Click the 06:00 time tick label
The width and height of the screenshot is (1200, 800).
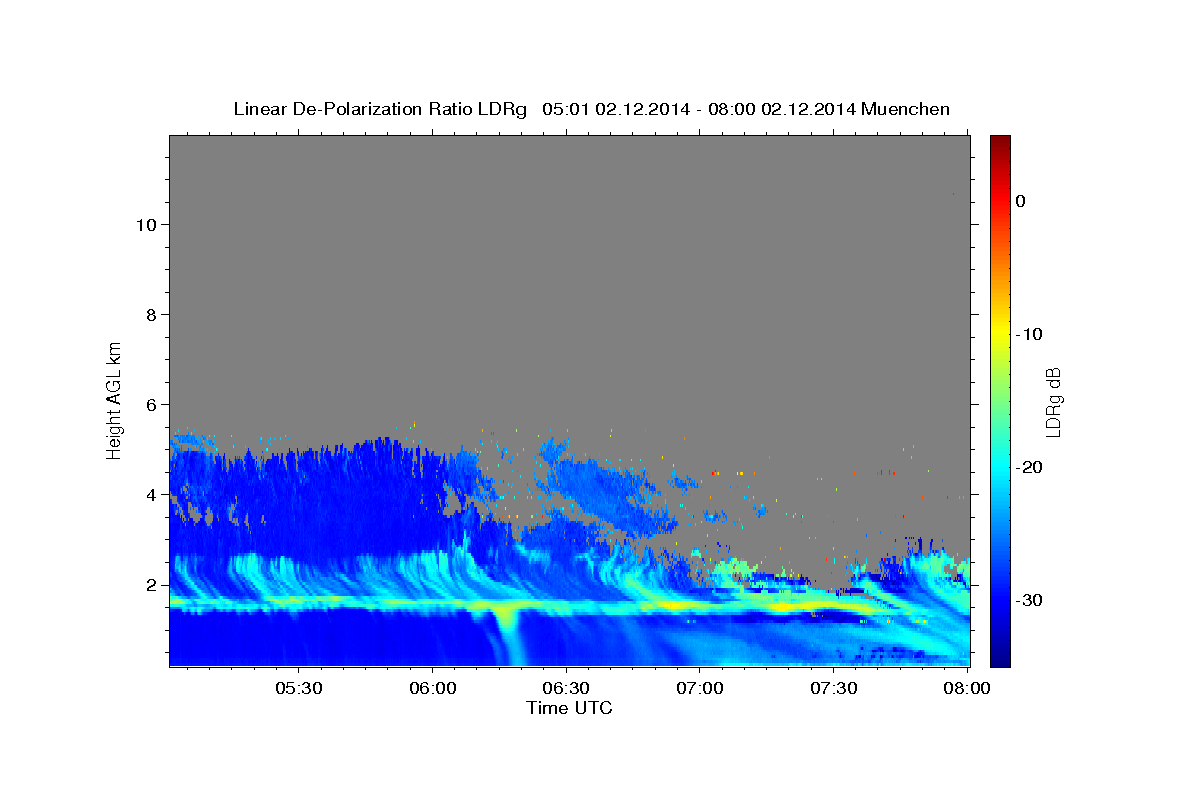434,689
